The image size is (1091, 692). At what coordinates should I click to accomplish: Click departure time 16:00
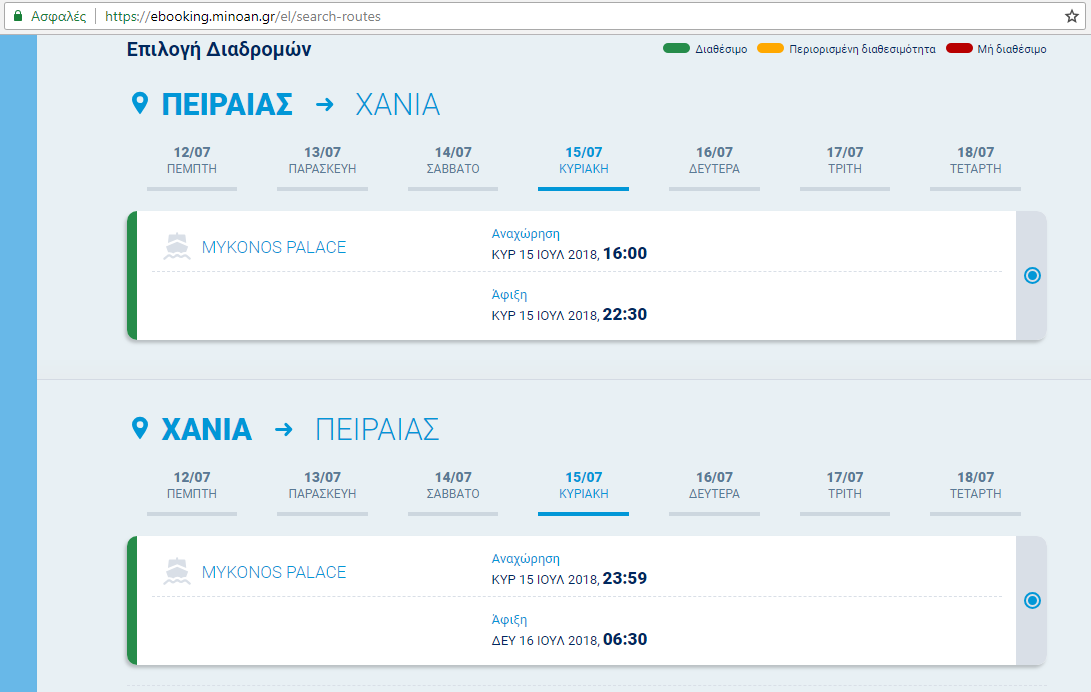click(x=625, y=253)
